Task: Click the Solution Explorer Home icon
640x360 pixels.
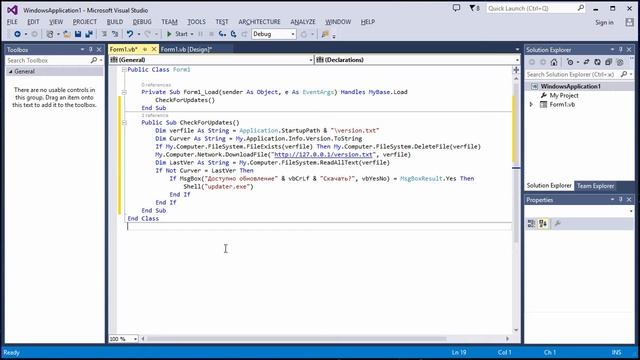Action: [554, 62]
